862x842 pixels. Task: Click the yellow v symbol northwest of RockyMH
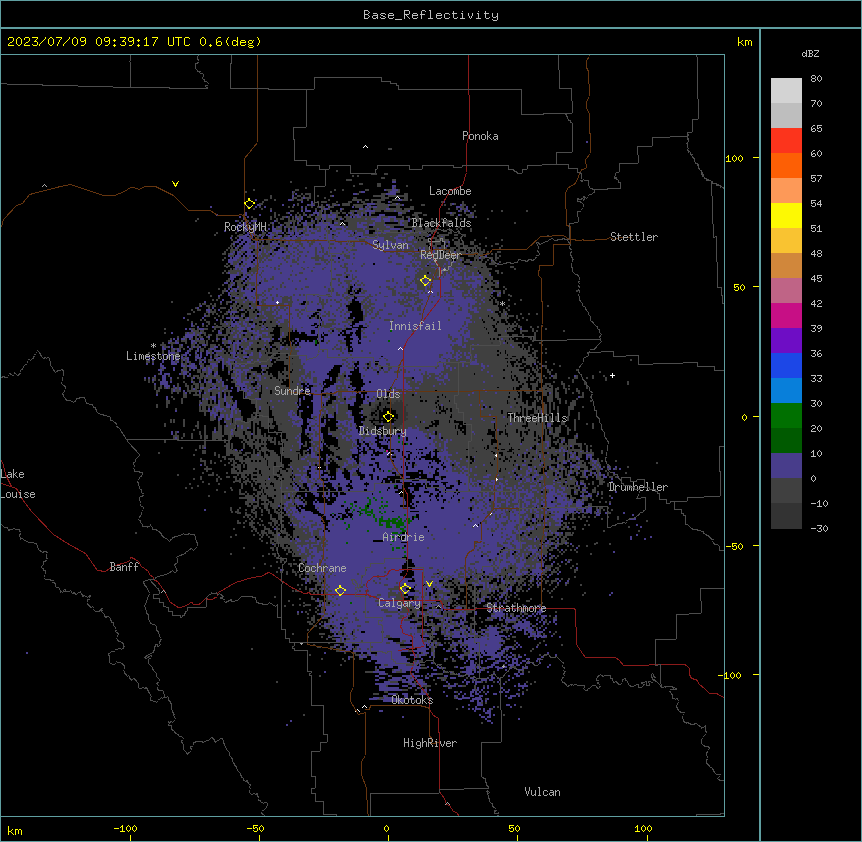point(175,184)
